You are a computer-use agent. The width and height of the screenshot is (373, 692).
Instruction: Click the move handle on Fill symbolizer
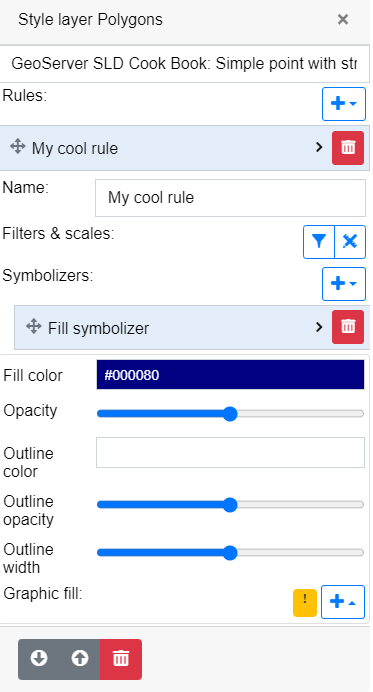(34, 327)
